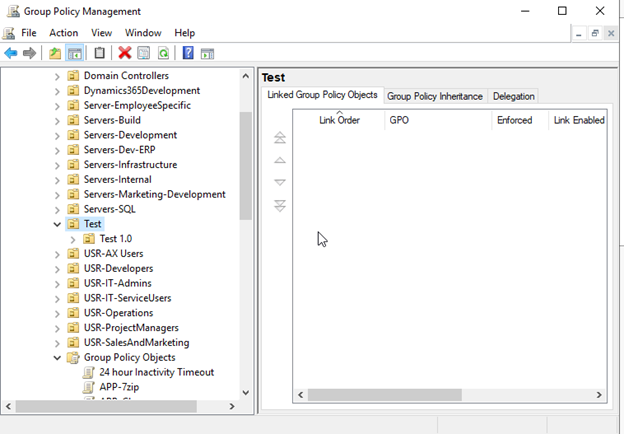This screenshot has width=624, height=434.
Task: Expand the Domain Controllers node
Action: (57, 76)
